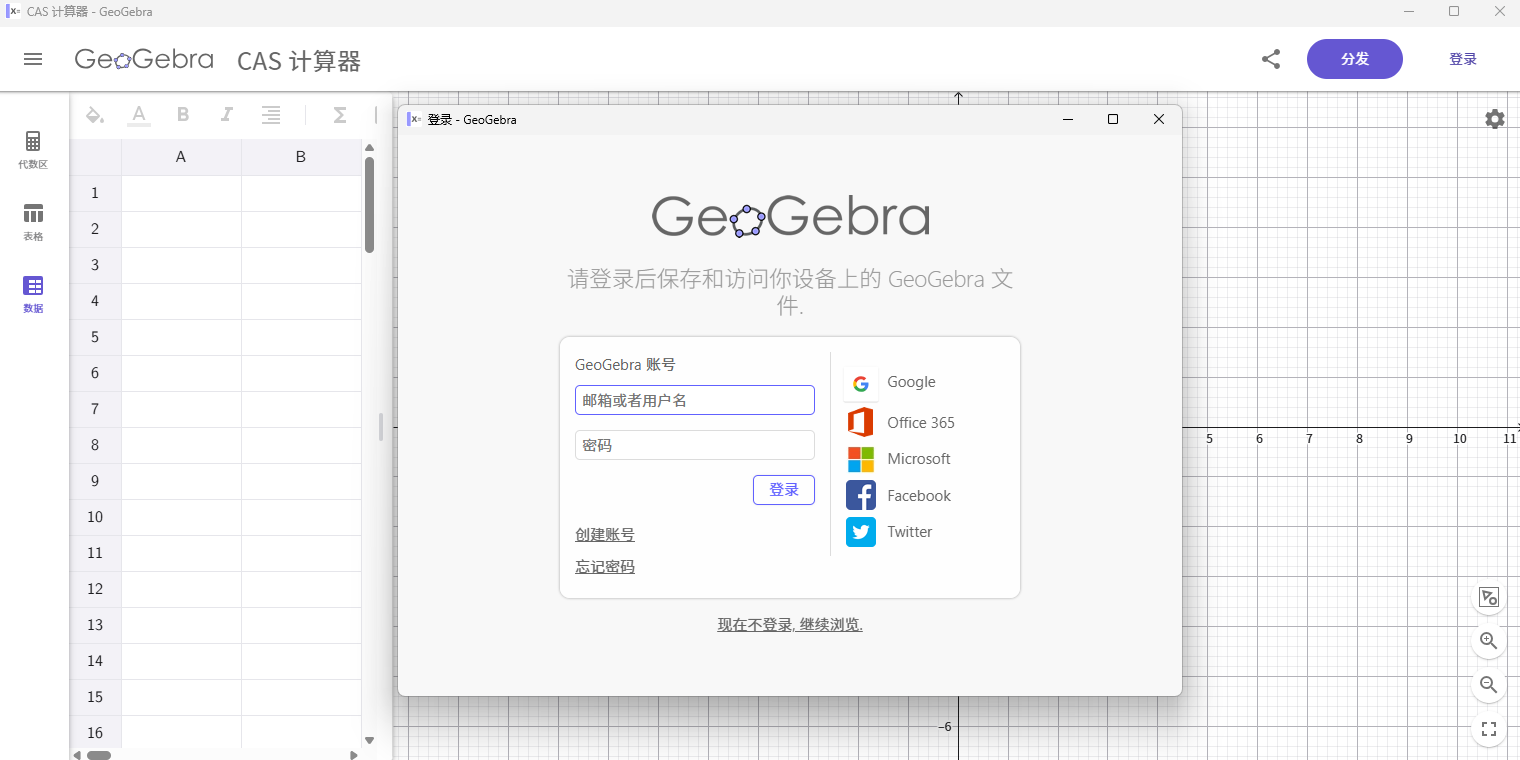The image size is (1520, 760).
Task: Click horizontal scrollbar thumb in spreadsheet
Action: pos(99,755)
